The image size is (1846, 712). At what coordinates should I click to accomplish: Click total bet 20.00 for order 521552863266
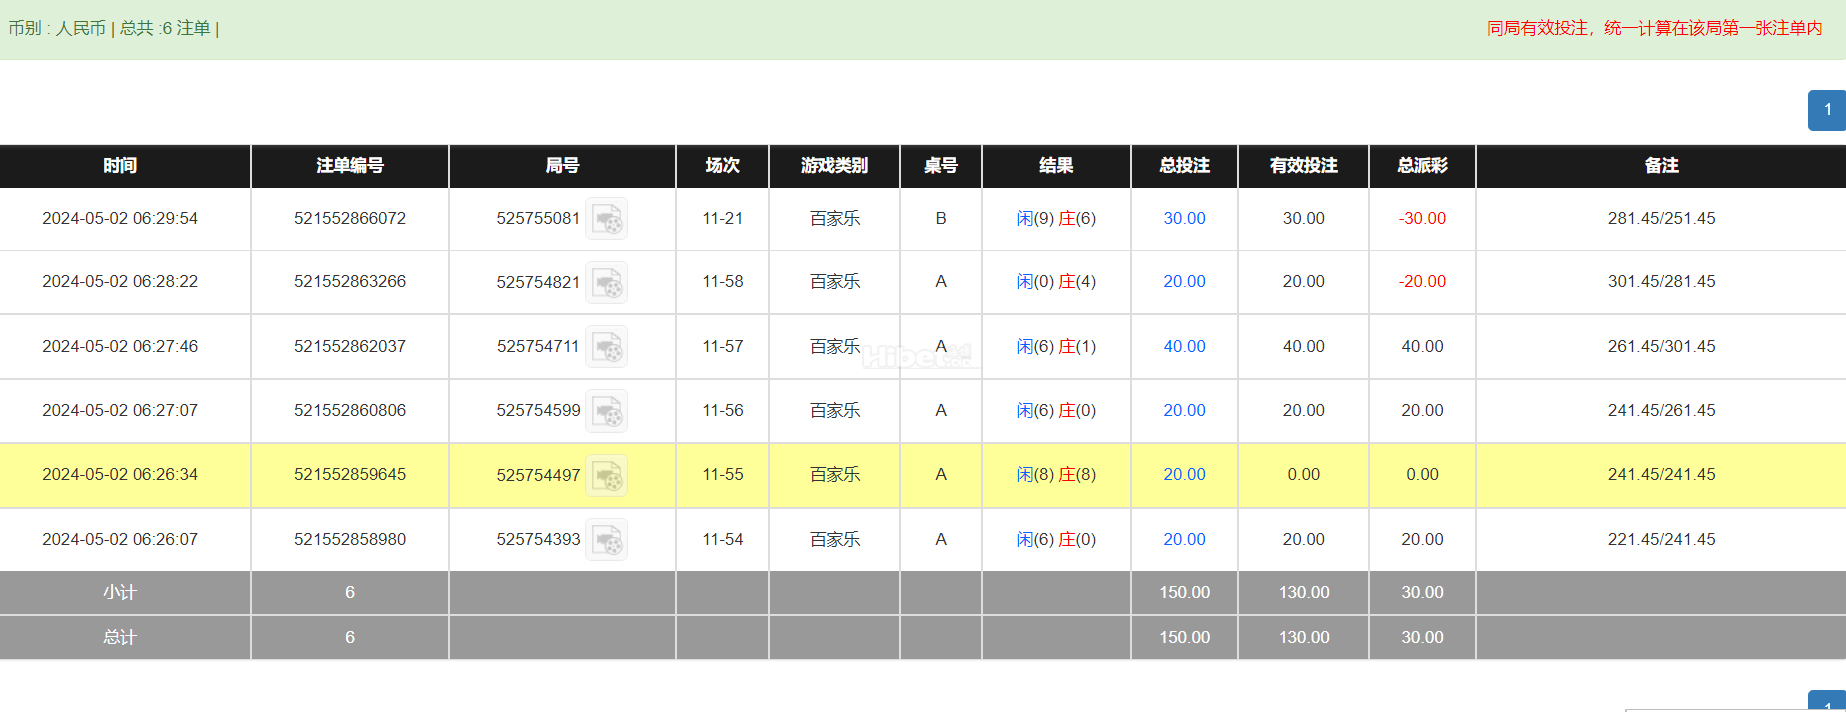coord(1184,281)
